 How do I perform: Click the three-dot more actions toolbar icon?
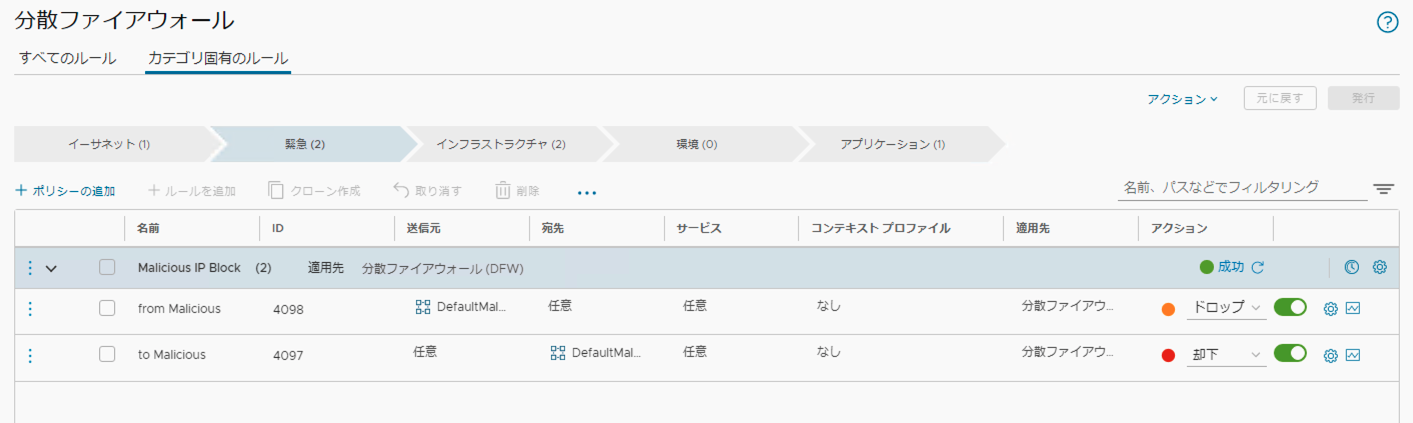pyautogui.click(x=587, y=191)
